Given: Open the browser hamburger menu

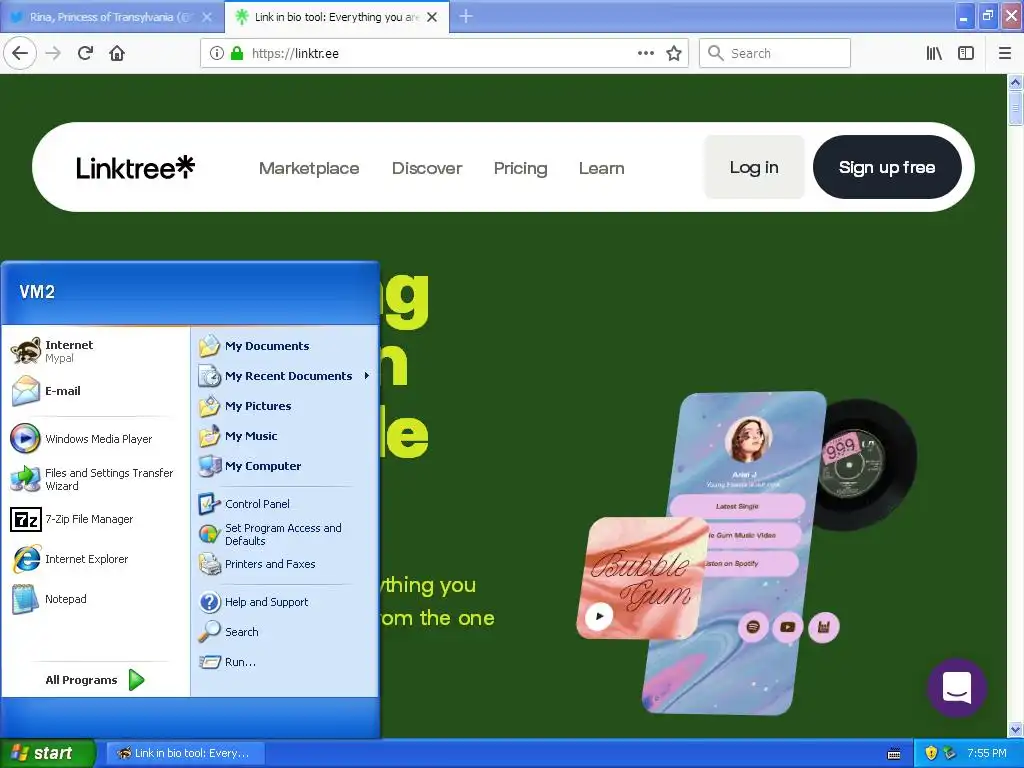Looking at the screenshot, I should [x=1005, y=53].
